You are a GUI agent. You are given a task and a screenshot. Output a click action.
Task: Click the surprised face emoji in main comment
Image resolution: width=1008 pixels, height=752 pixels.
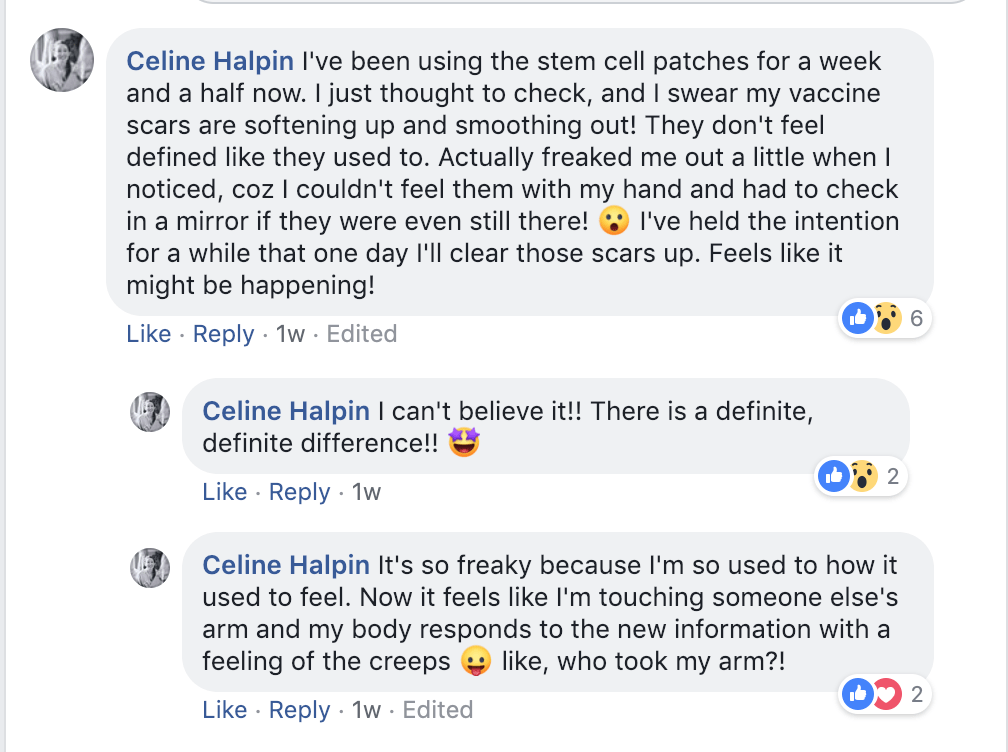tap(612, 221)
